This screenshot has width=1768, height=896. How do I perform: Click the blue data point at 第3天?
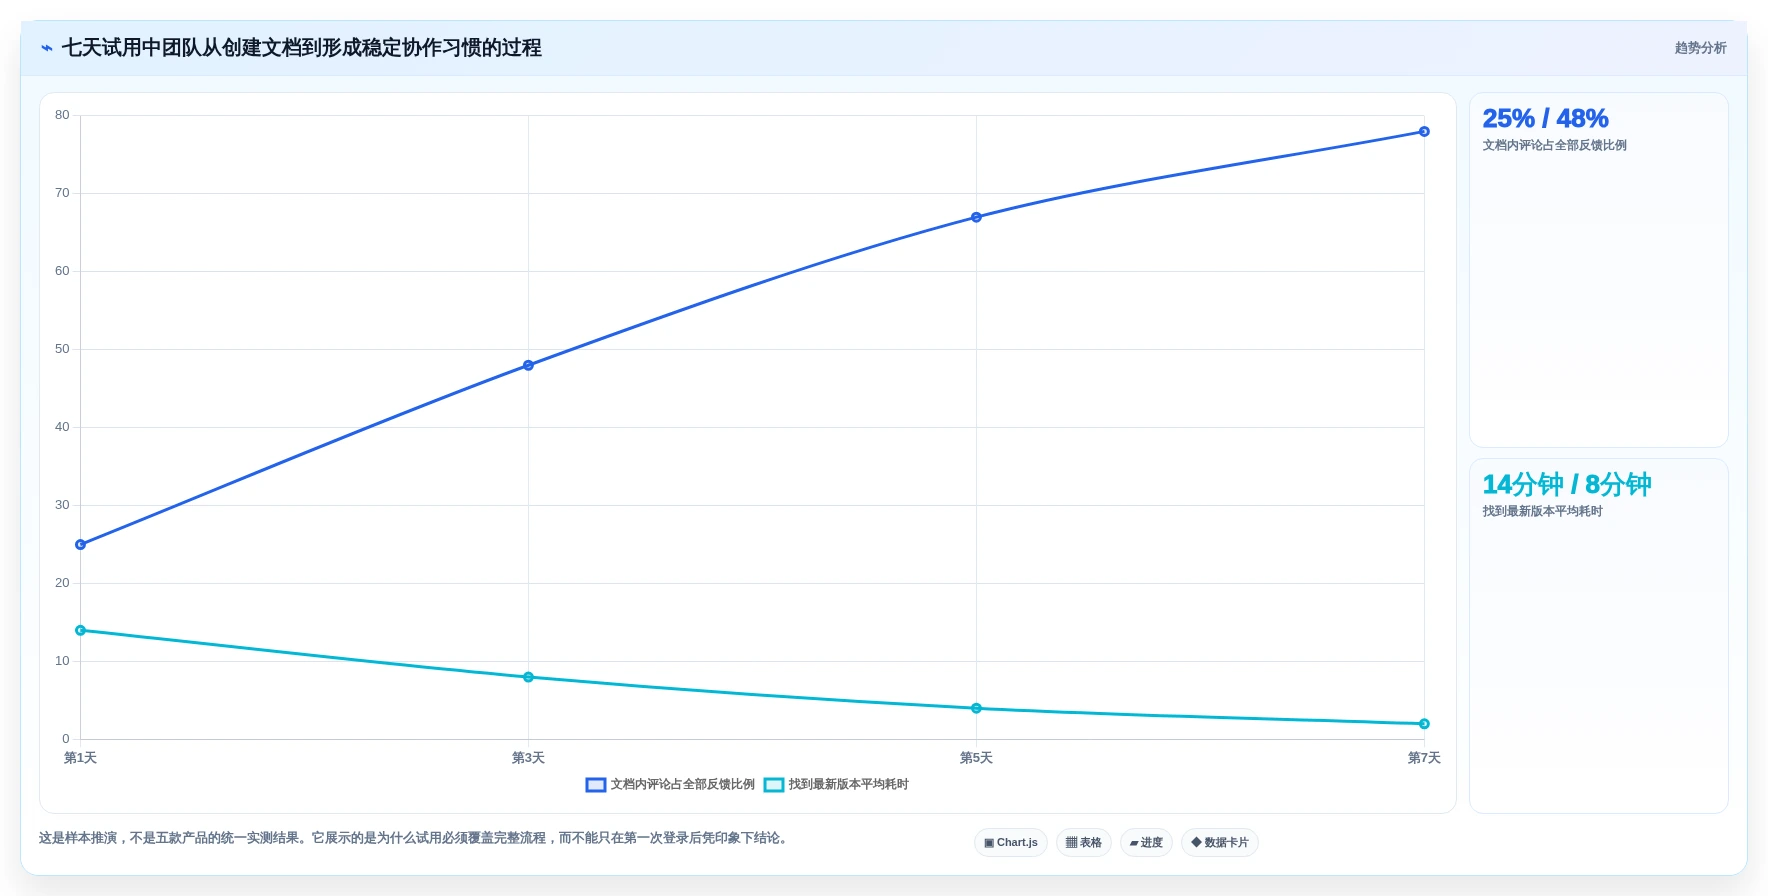coord(529,365)
